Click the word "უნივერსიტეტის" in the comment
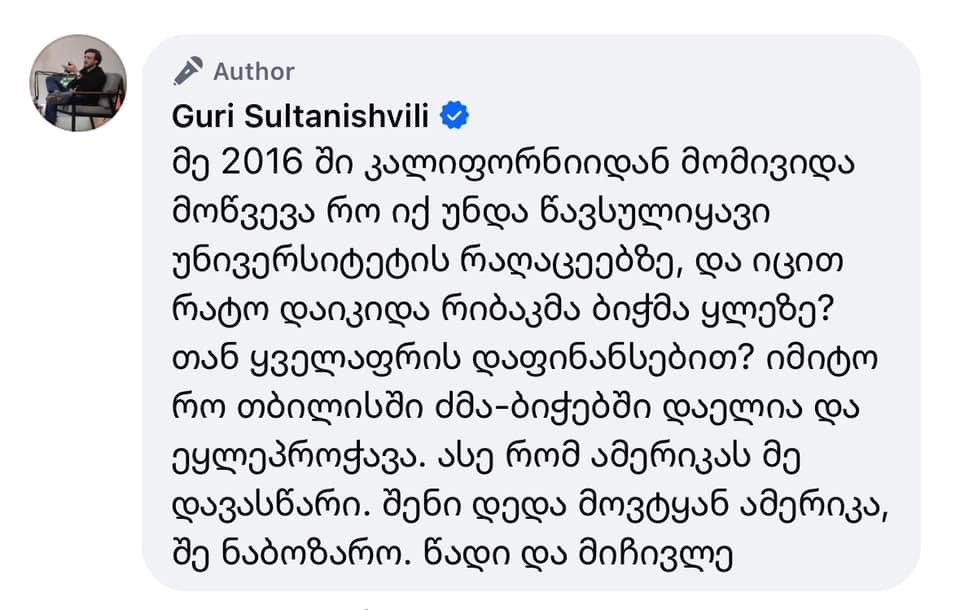 pos(302,260)
